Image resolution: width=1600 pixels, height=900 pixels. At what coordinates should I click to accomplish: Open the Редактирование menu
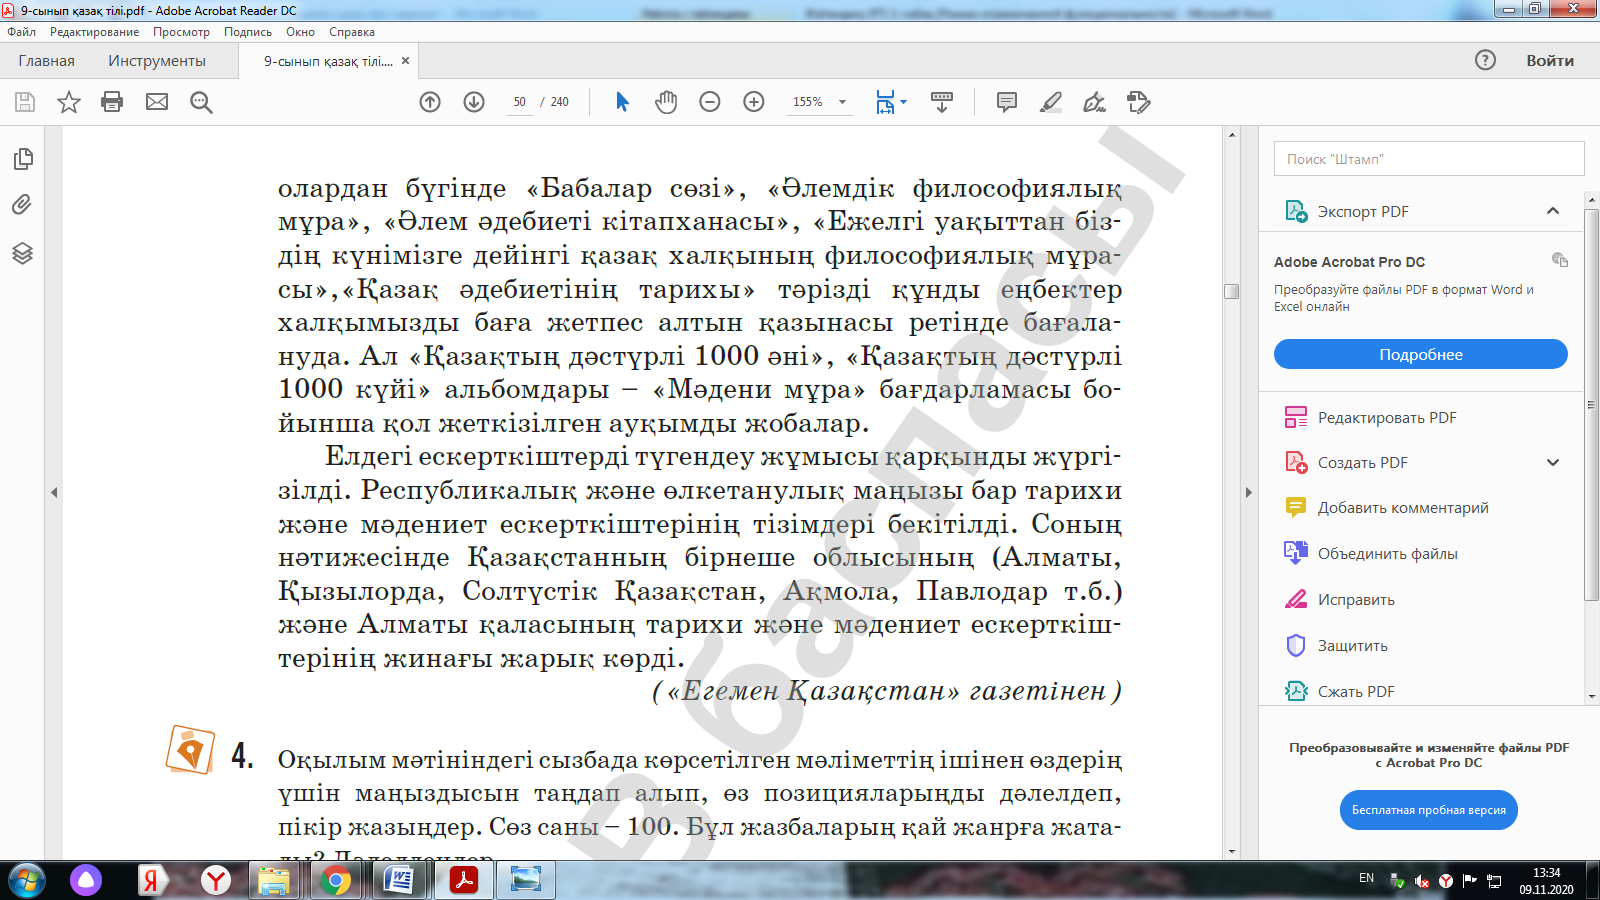(94, 32)
